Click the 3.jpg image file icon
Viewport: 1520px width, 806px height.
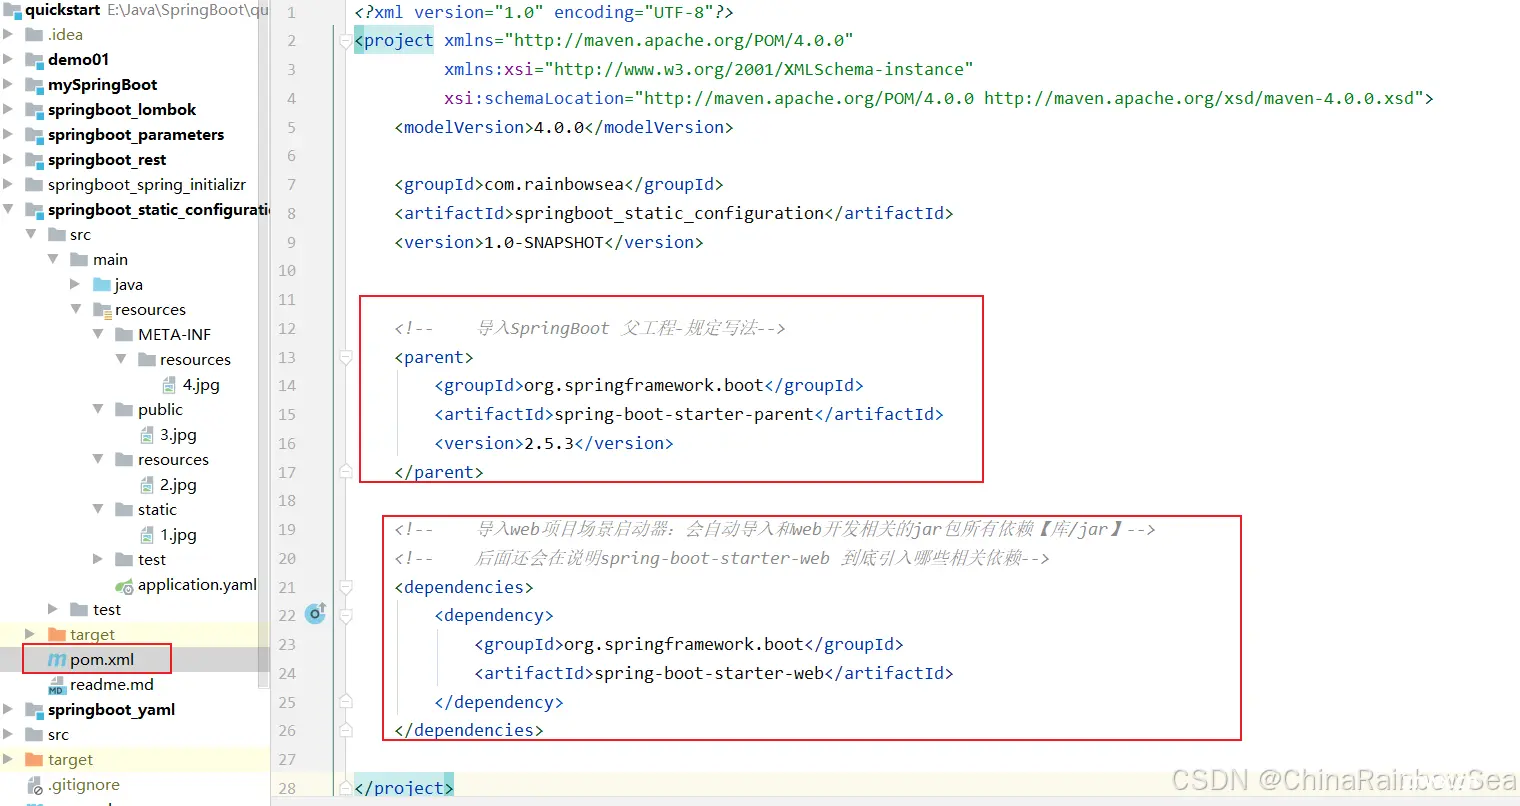tap(147, 435)
